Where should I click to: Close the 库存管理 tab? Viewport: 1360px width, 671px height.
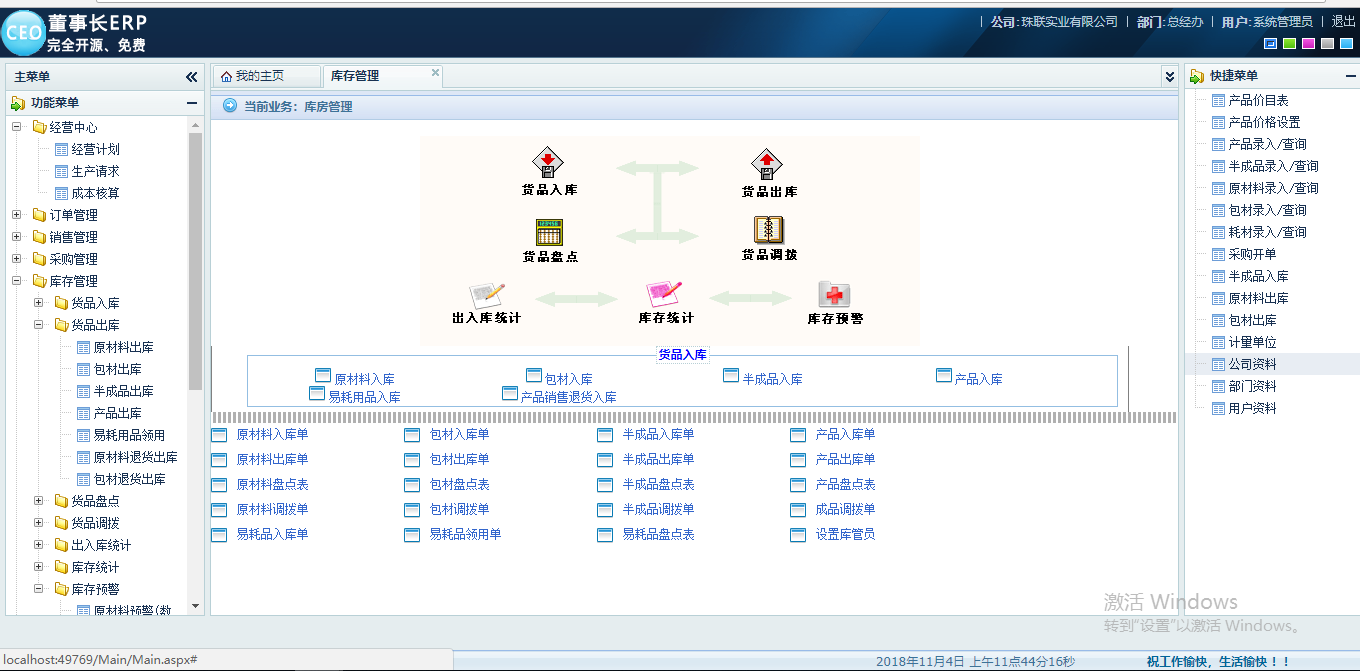point(435,72)
